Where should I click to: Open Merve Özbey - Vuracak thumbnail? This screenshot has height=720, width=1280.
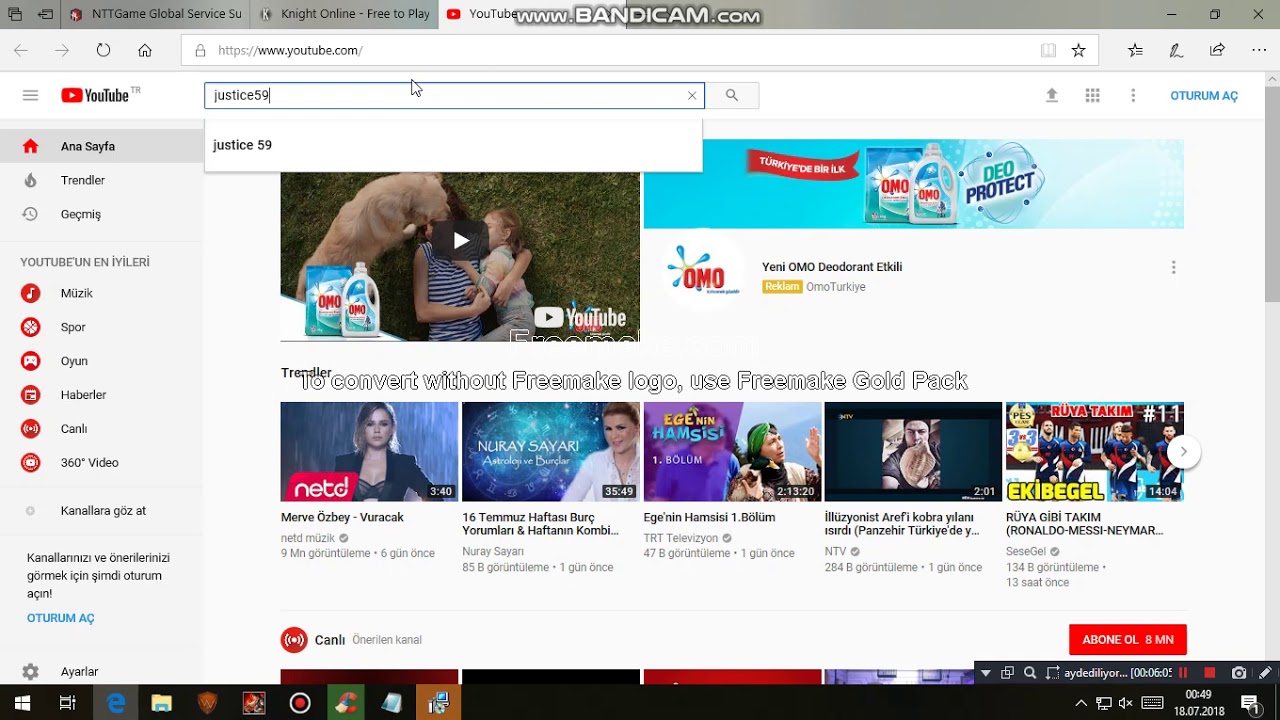tap(369, 452)
